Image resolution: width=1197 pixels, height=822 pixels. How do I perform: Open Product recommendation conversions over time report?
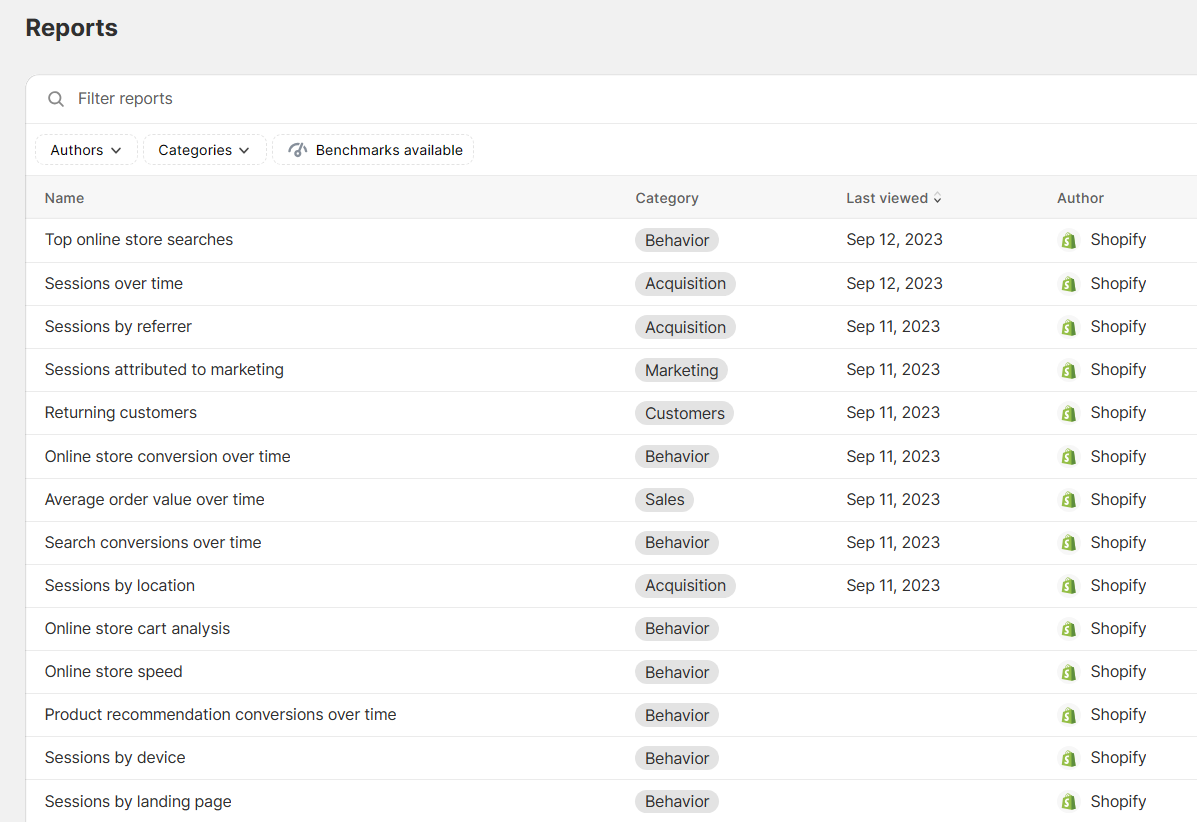coord(221,715)
